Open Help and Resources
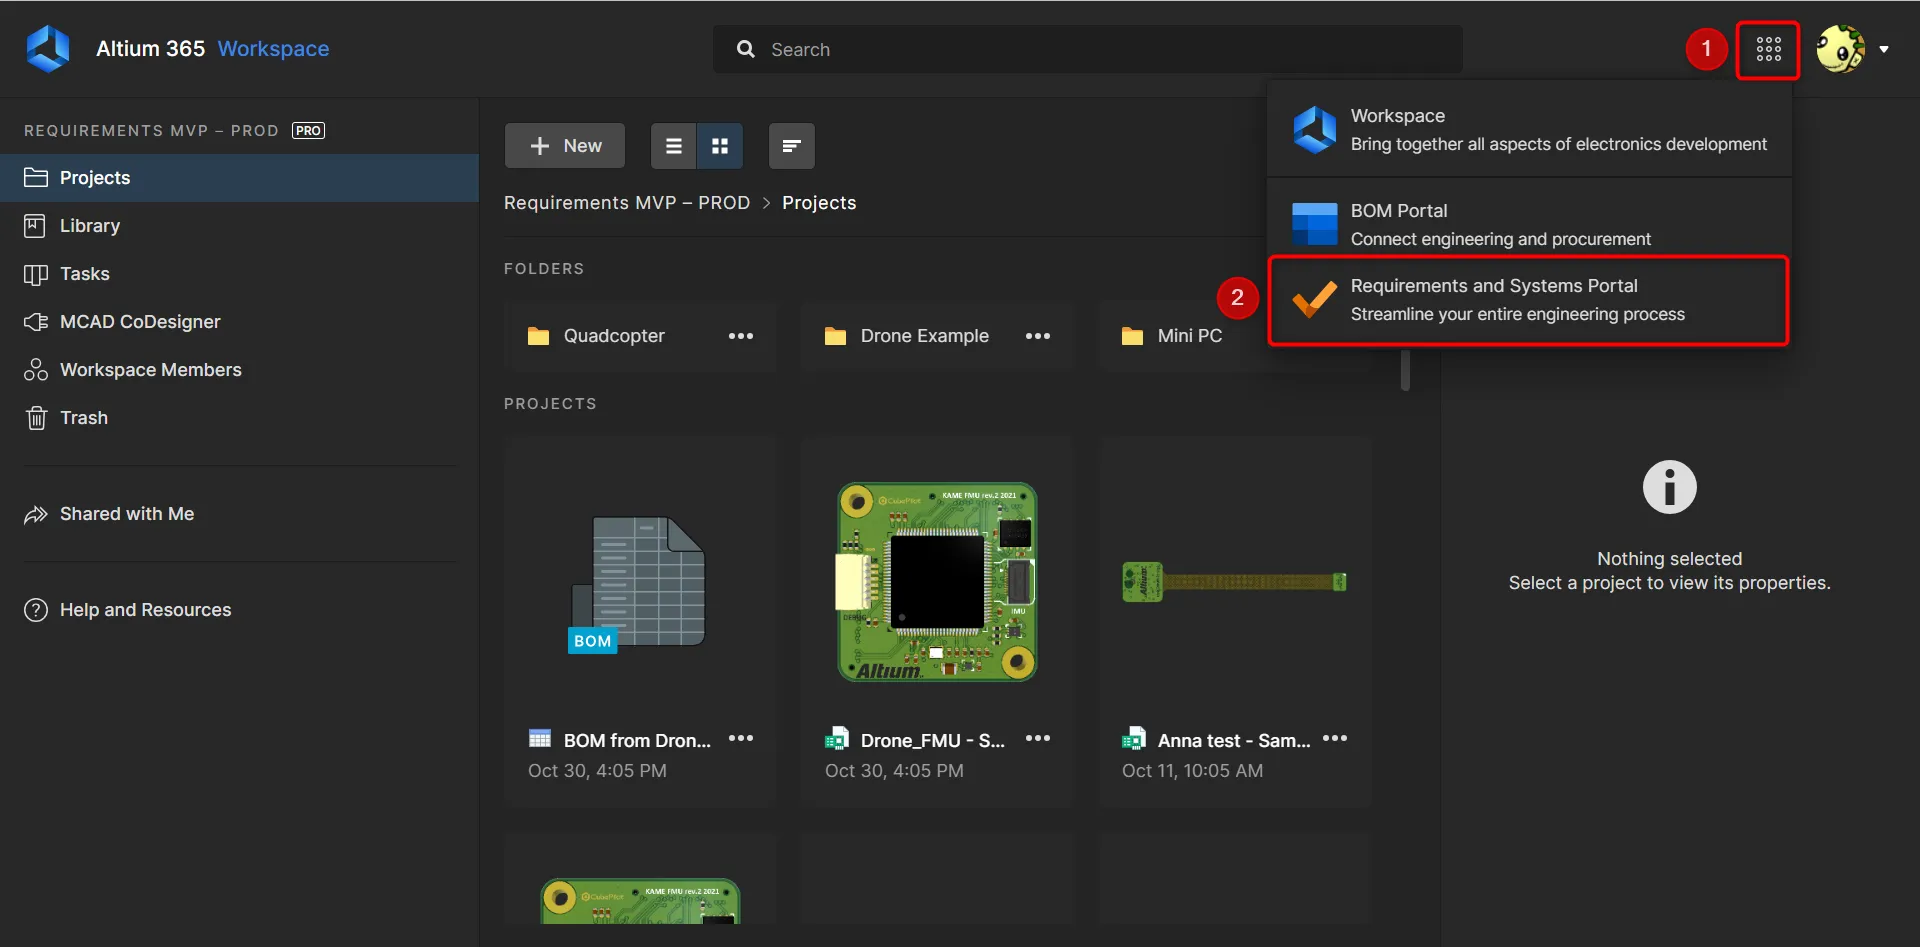Viewport: 1920px width, 947px height. tap(145, 610)
